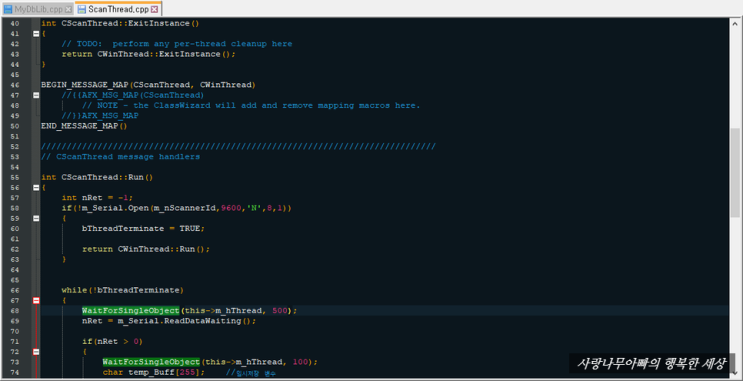This screenshot has height=381, width=743.
Task: Collapse the while loop fold at line 67
Action: 36,300
